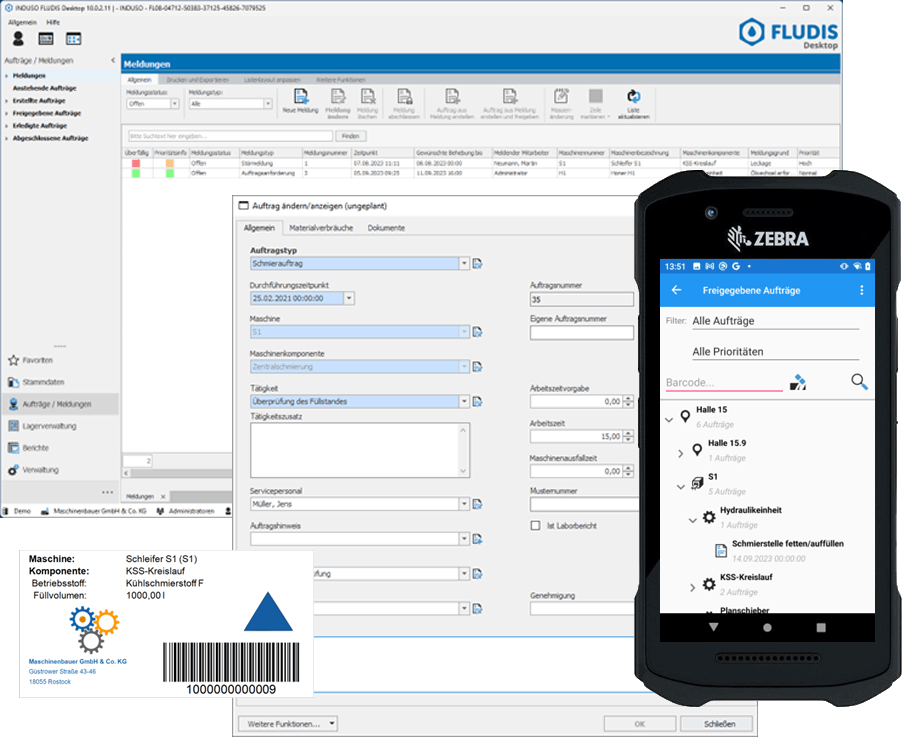Switch to Dokumente tab in the dialog
This screenshot has width=902, height=737.
point(386,228)
